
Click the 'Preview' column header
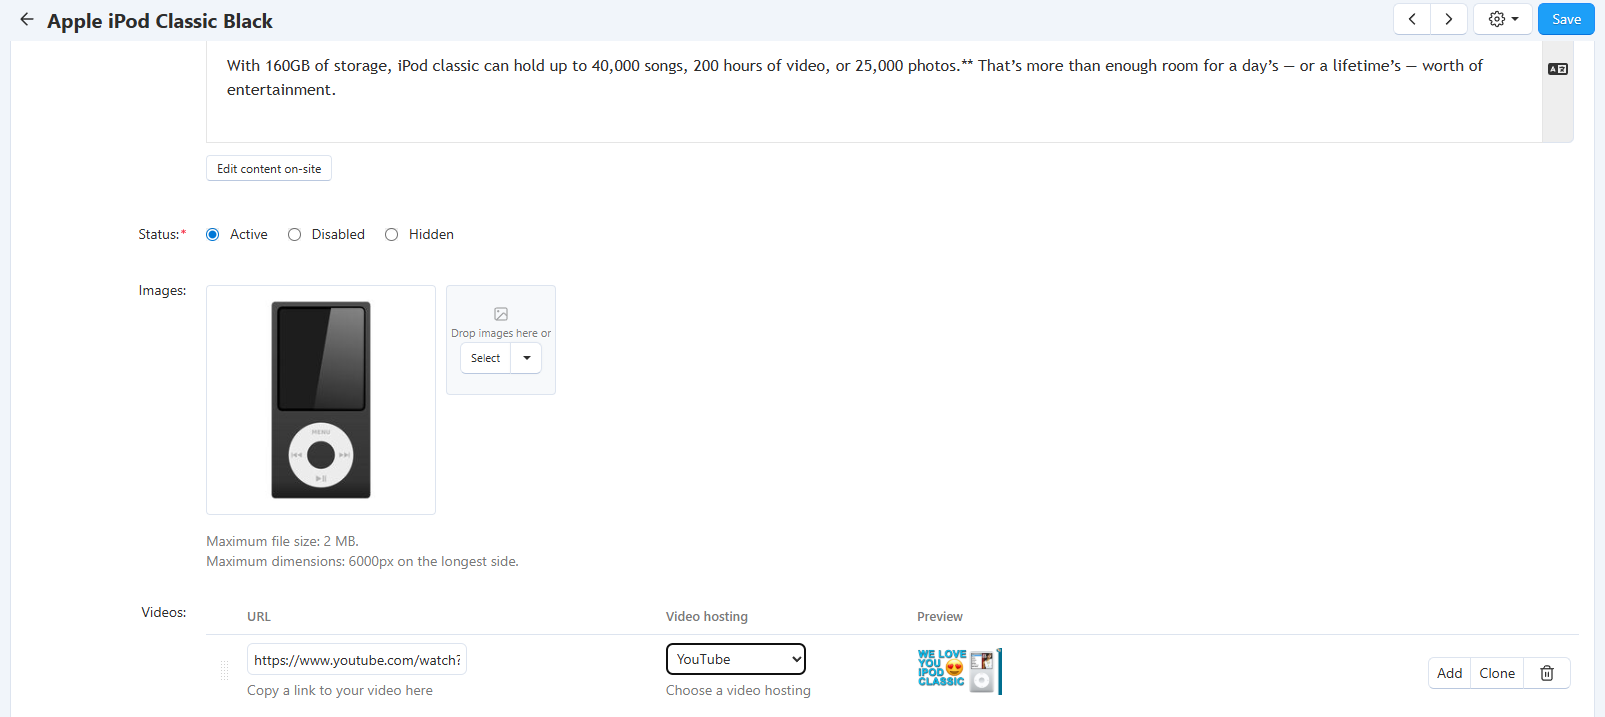tap(940, 616)
